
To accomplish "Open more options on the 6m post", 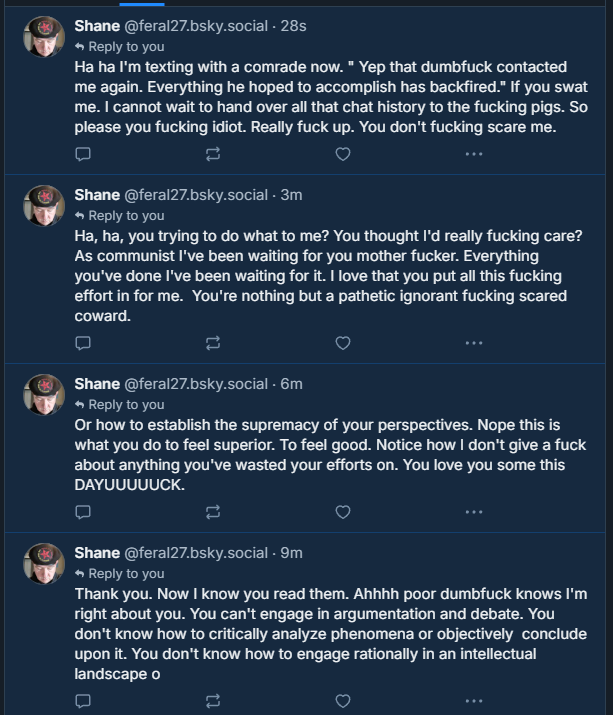I will (x=473, y=512).
